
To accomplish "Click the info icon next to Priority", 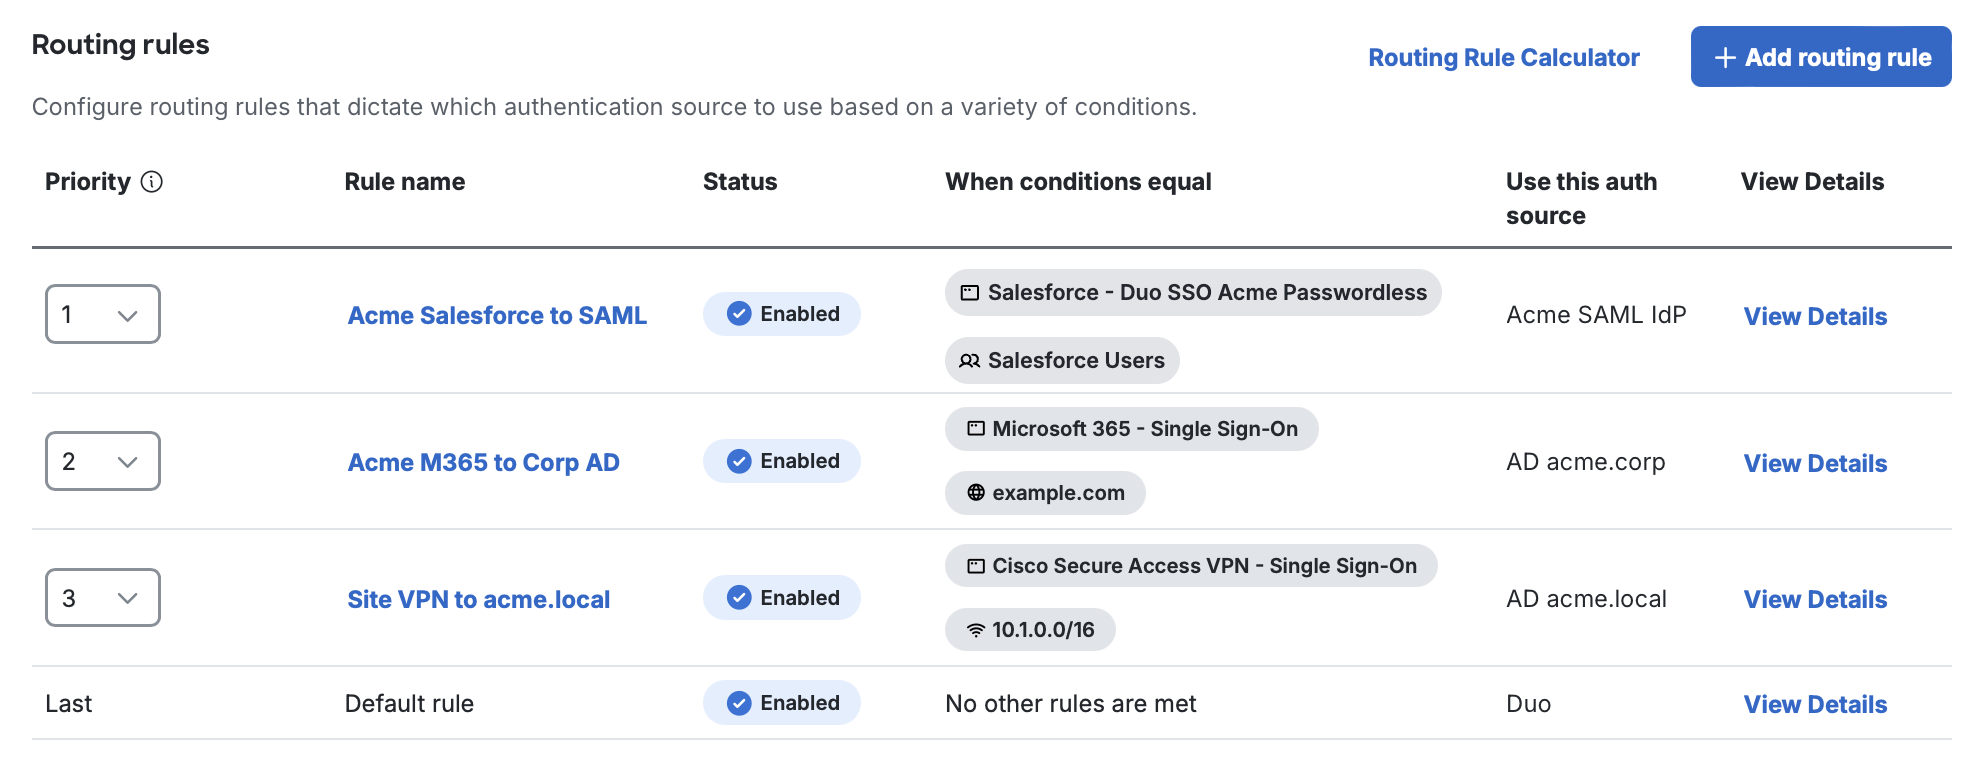I will coord(151,182).
